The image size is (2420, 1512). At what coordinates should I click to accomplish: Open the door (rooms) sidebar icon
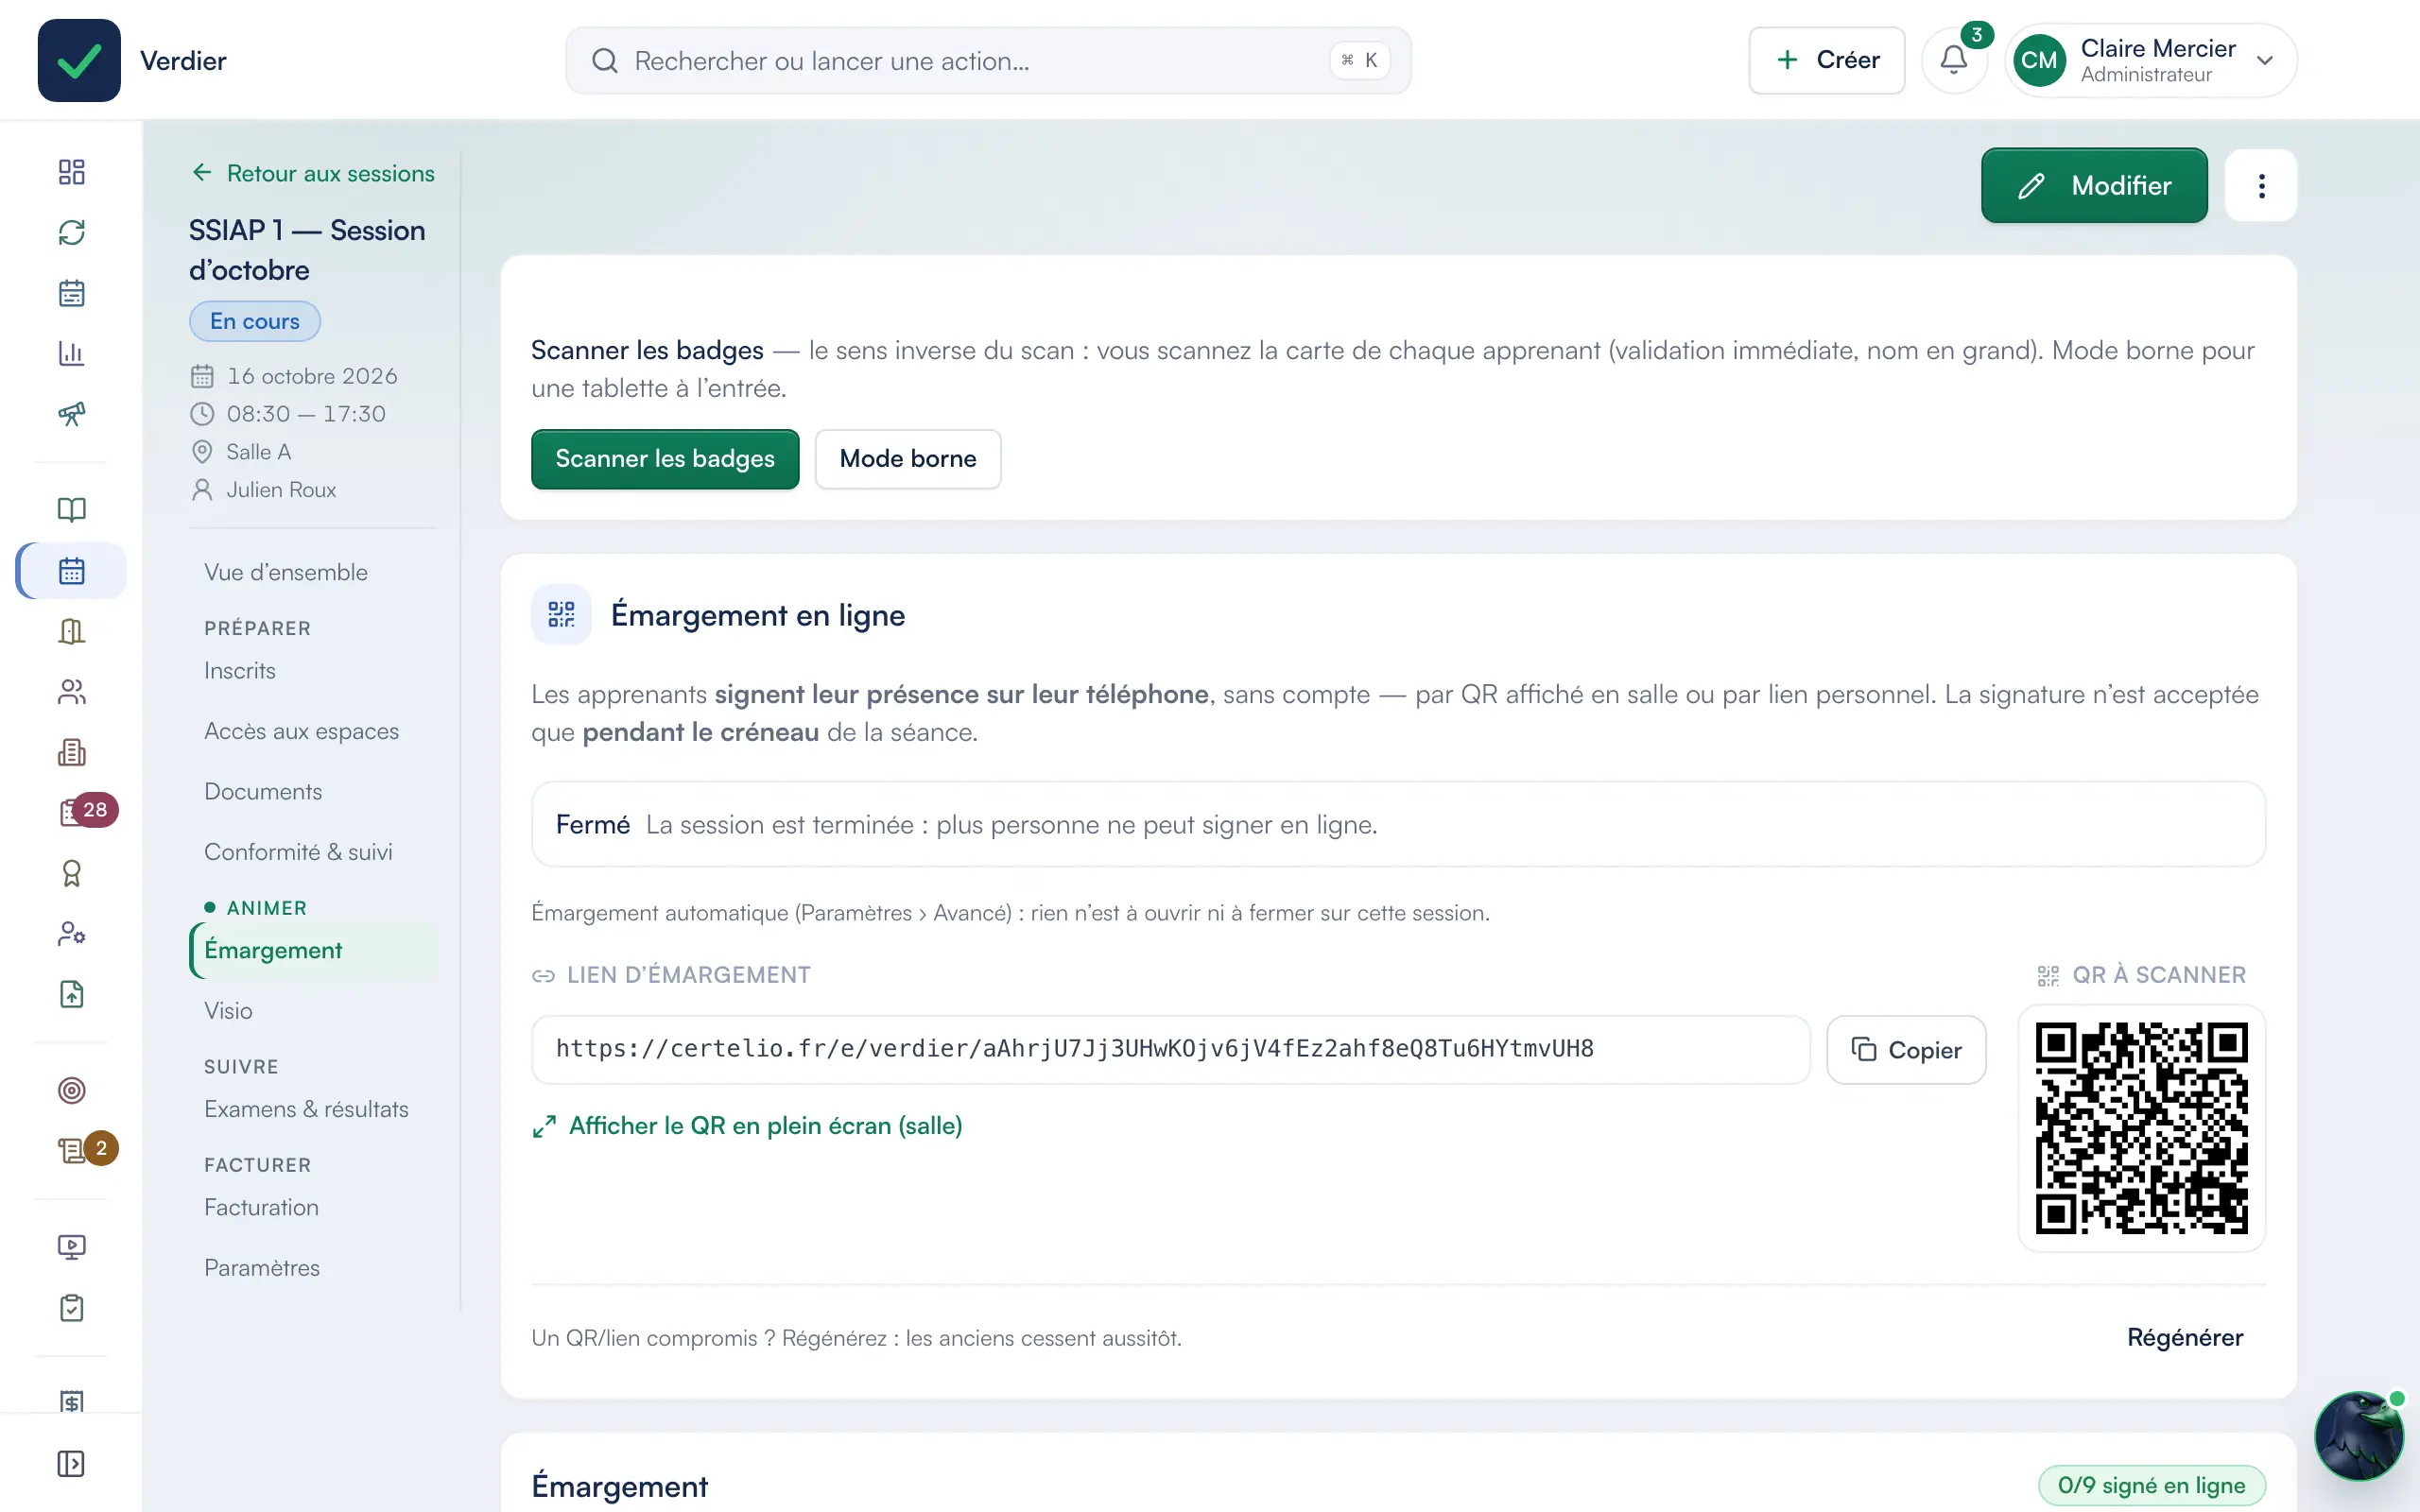(x=71, y=631)
